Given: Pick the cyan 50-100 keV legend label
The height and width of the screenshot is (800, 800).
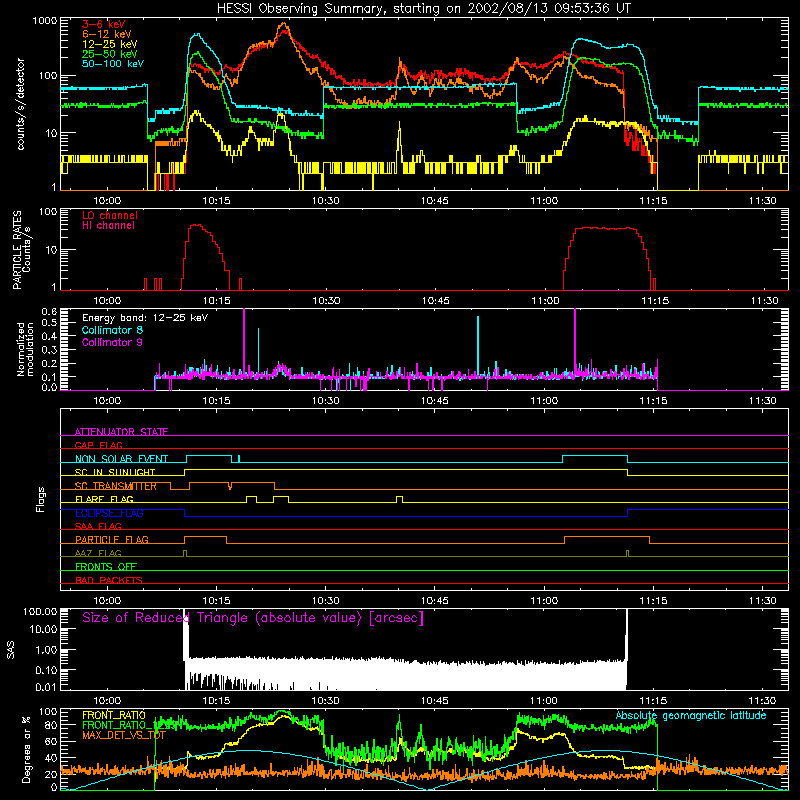Looking at the screenshot, I should click(113, 64).
